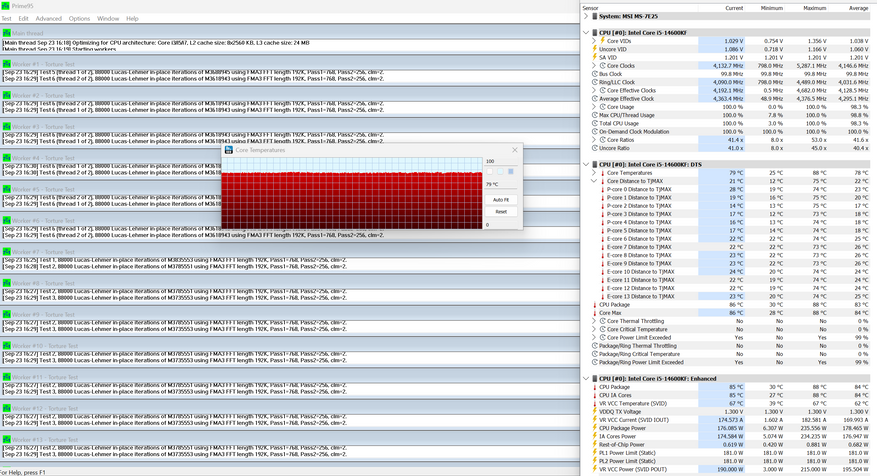Expand the Core Ratios sensor row
The image size is (877, 476).
593,139
